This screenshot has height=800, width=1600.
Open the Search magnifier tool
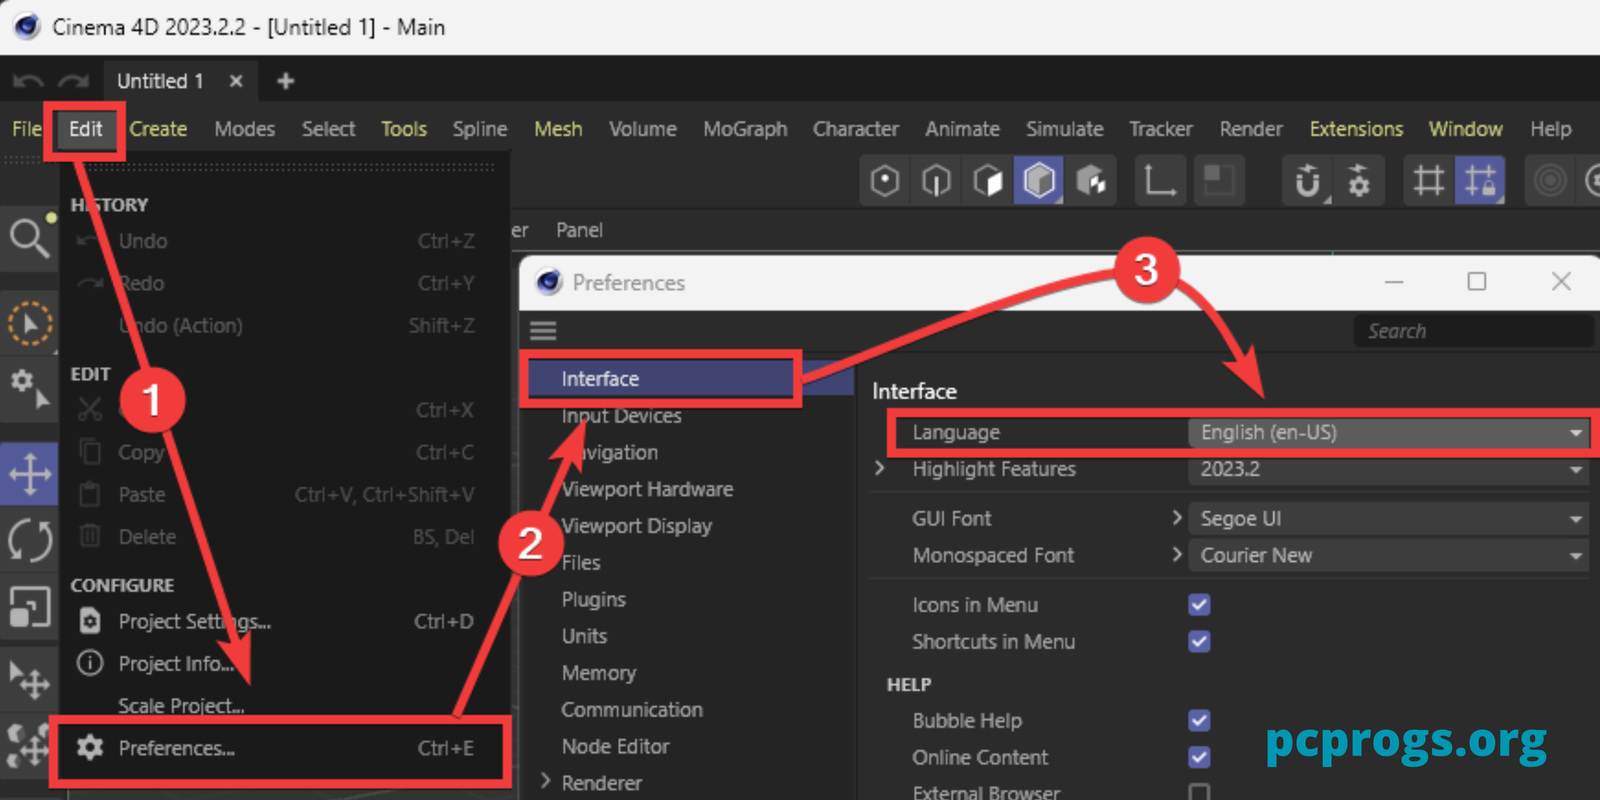(29, 239)
